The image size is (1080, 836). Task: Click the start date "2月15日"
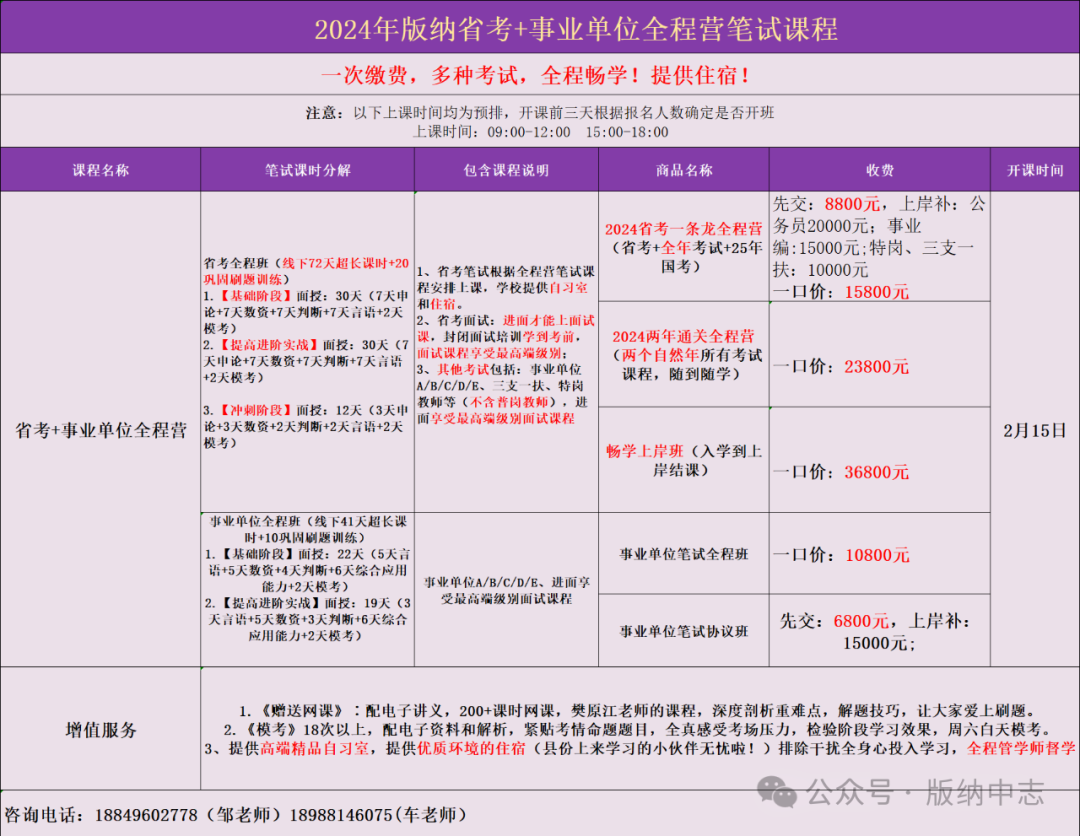click(1035, 431)
